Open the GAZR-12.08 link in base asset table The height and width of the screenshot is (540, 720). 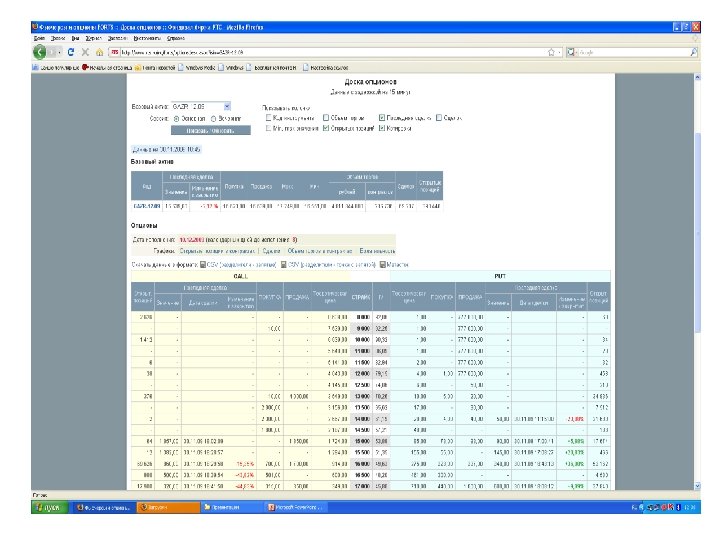pyautogui.click(x=146, y=207)
